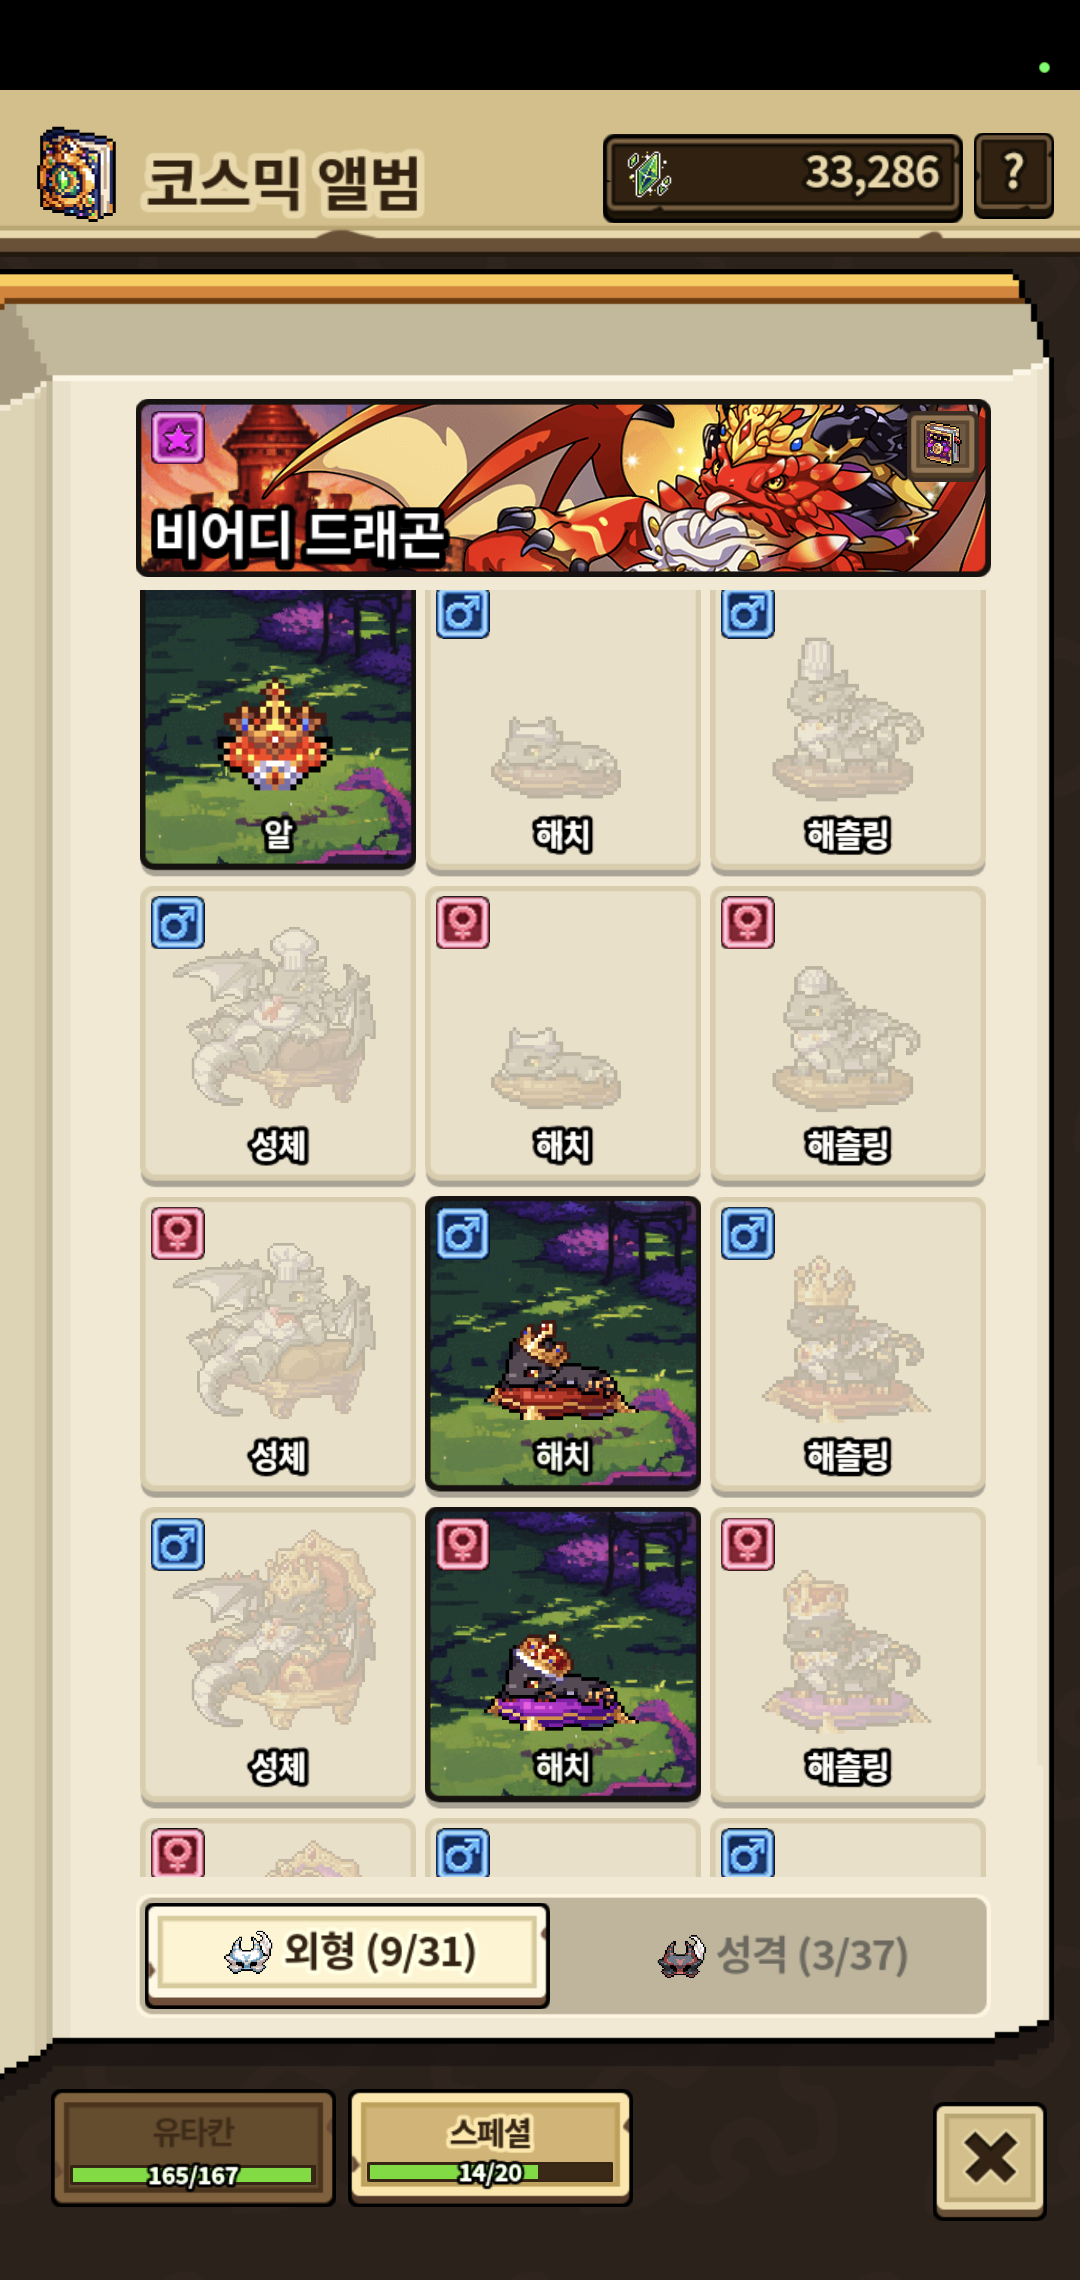This screenshot has height=2280, width=1080.
Task: Tap the green gem currency icon
Action: pyautogui.click(x=649, y=174)
